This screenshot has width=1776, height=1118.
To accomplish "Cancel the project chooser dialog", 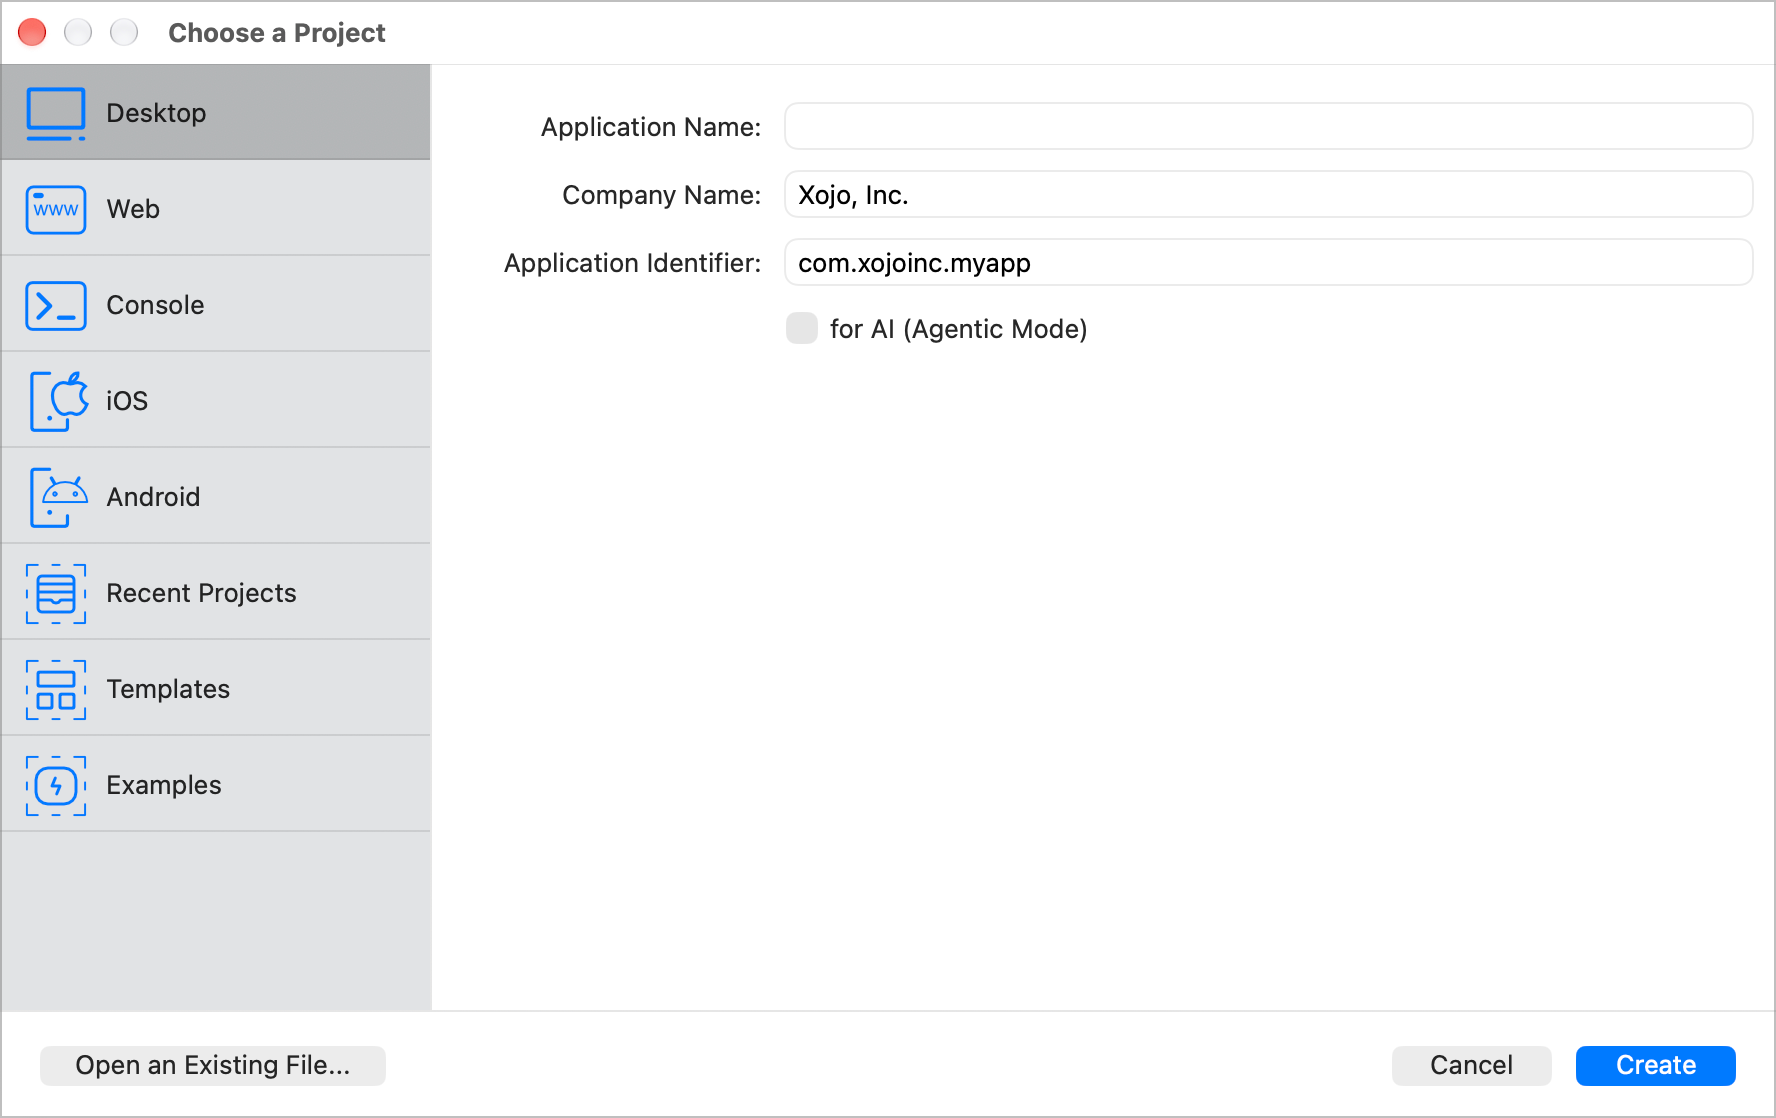I will (x=1471, y=1065).
